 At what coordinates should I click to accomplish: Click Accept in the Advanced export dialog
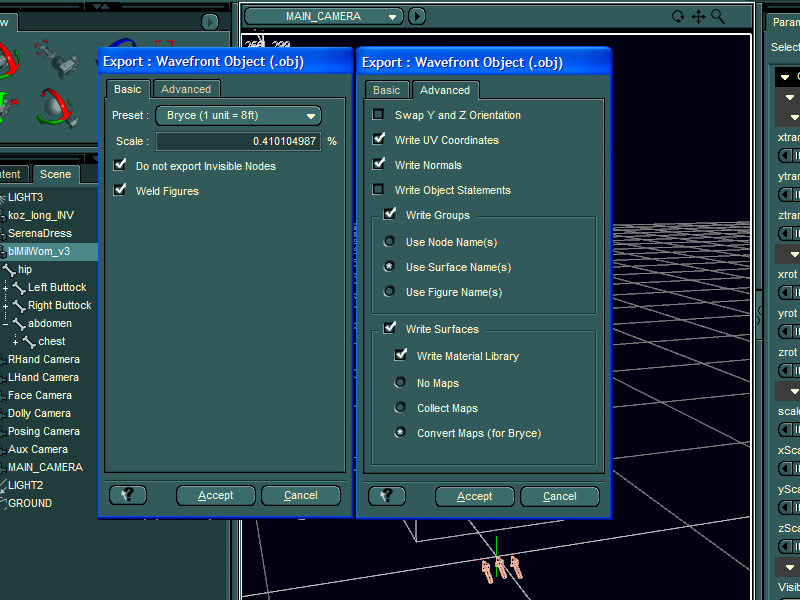[x=475, y=496]
